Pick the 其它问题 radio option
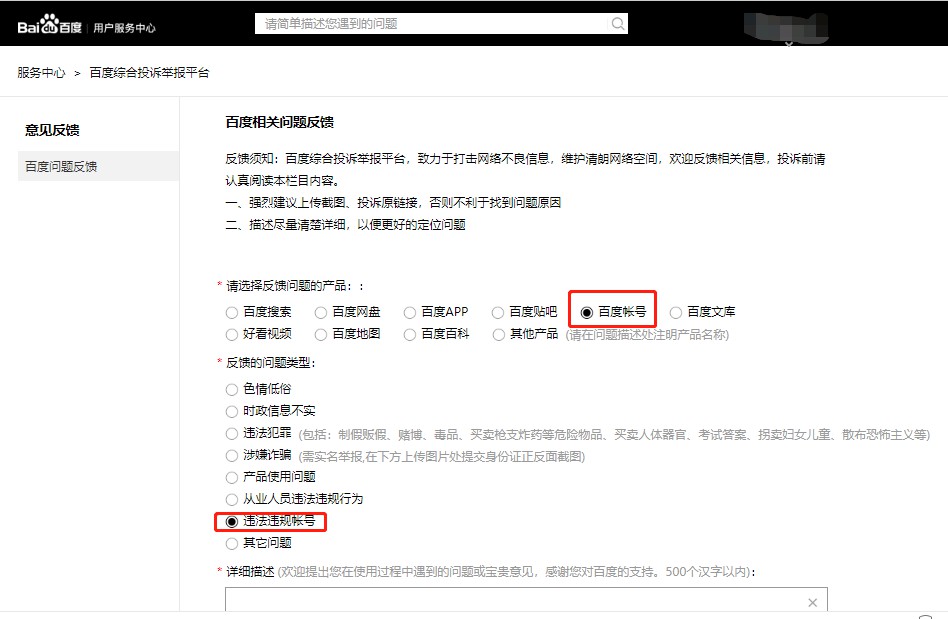The width and height of the screenshot is (948, 619). pos(233,543)
